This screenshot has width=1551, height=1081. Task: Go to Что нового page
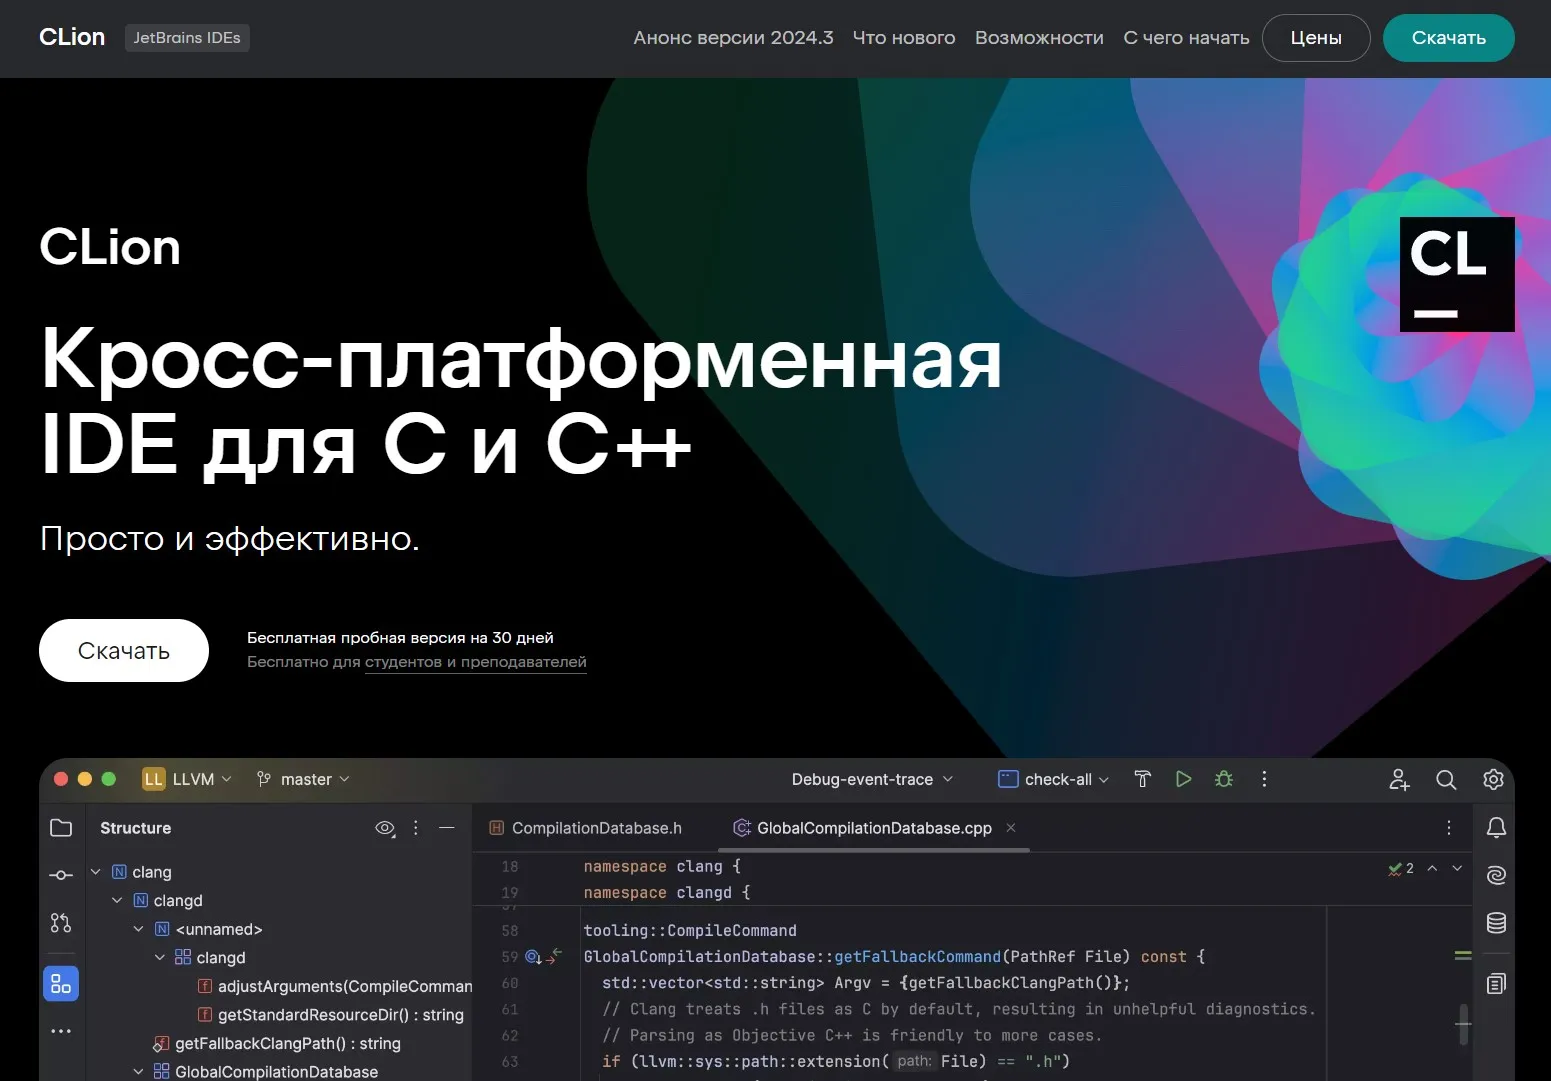pyautogui.click(x=904, y=38)
